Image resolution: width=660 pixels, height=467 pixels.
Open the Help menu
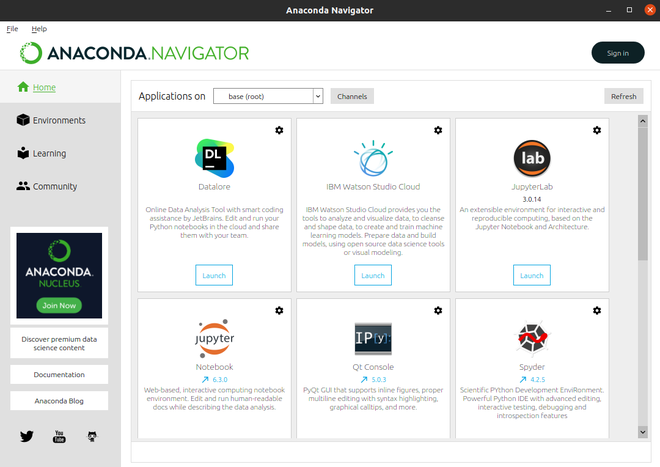pos(39,29)
